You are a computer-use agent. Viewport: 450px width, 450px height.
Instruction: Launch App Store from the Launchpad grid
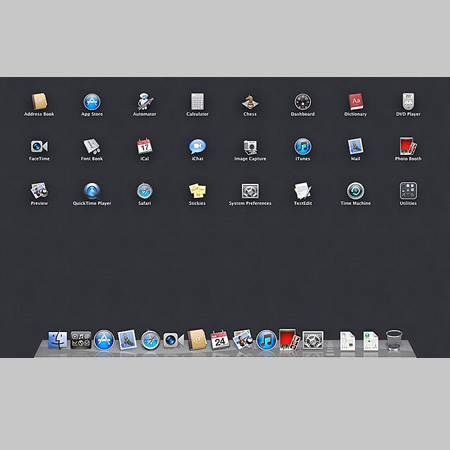coord(92,102)
